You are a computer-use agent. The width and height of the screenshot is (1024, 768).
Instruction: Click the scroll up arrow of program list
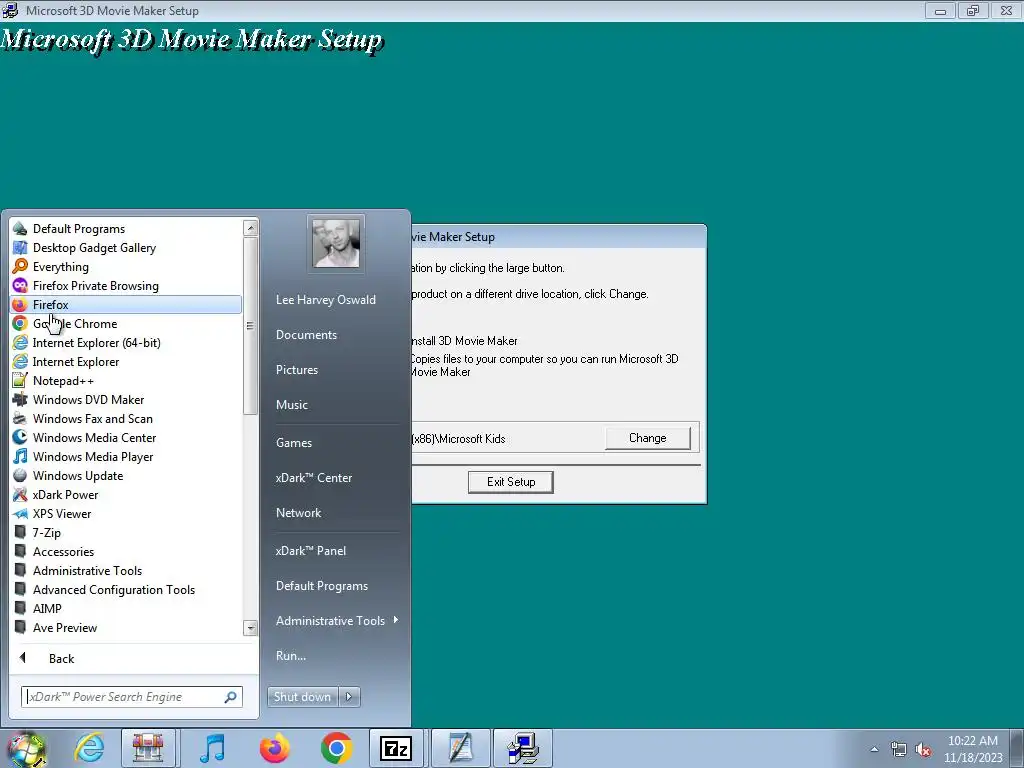250,228
